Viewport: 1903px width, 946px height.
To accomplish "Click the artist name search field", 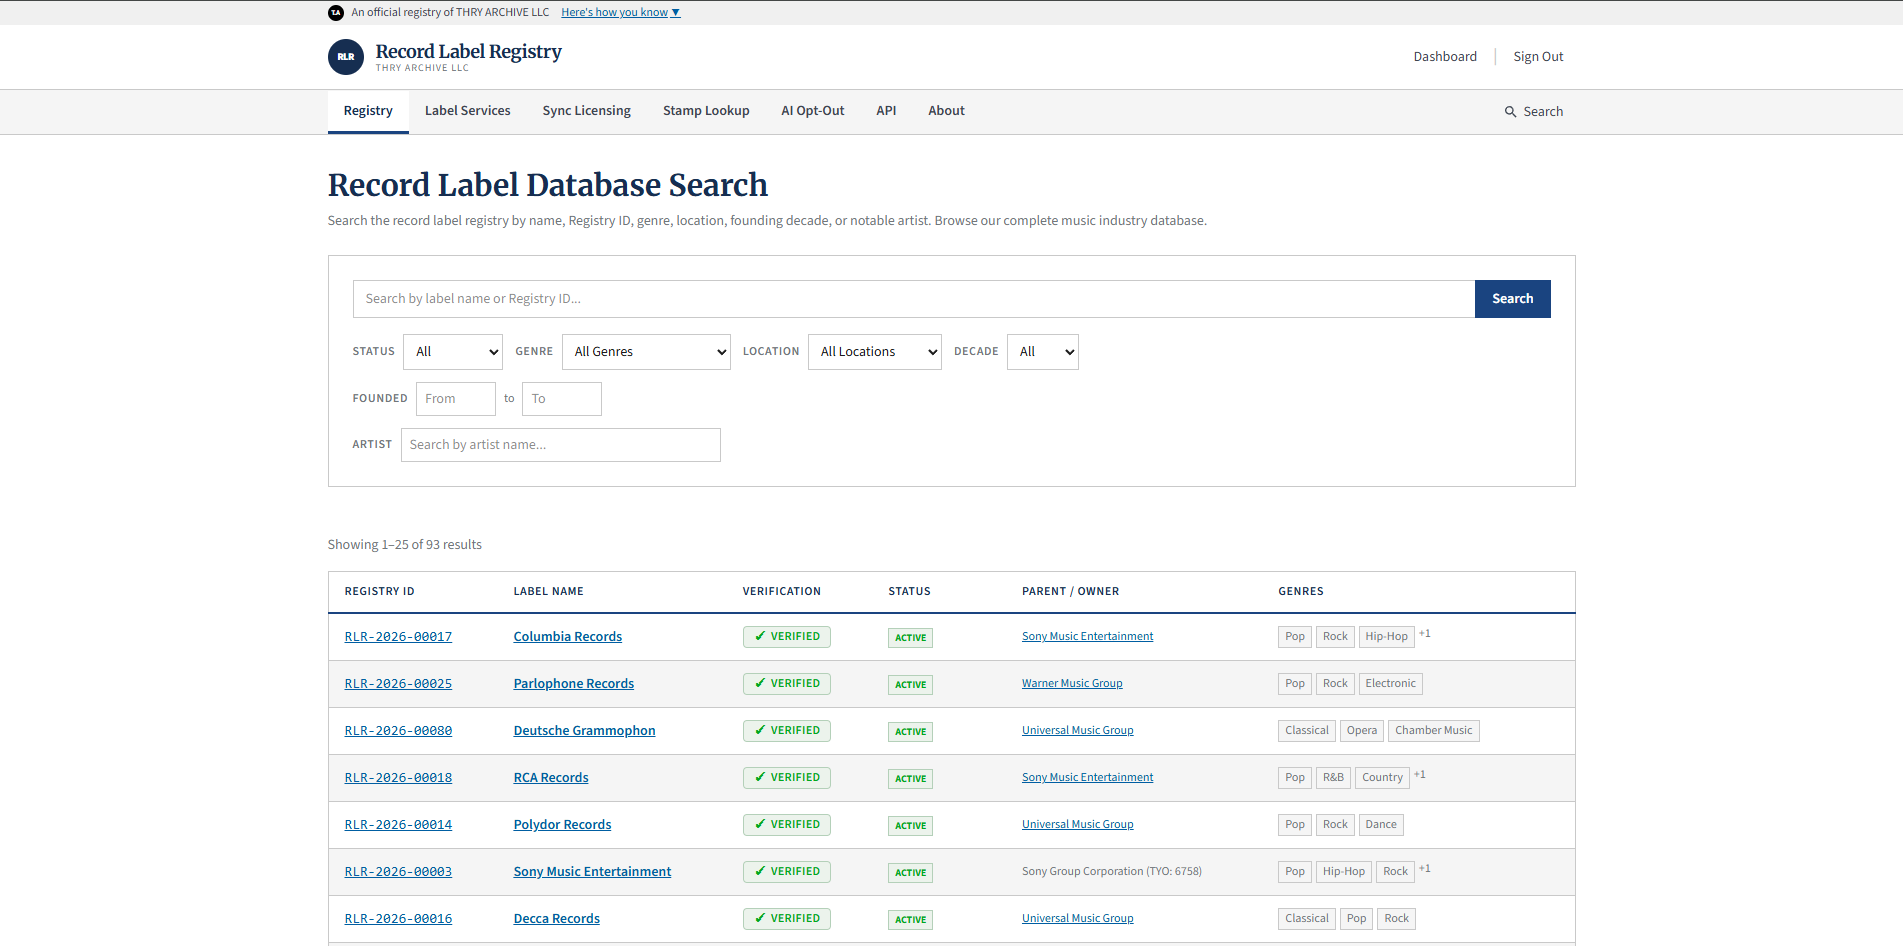I will click(561, 445).
